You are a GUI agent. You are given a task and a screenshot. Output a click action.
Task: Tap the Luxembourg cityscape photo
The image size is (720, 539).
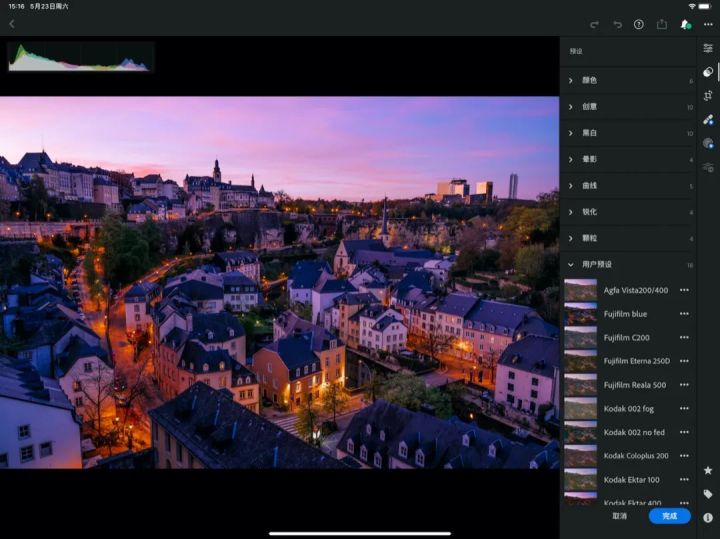(279, 282)
